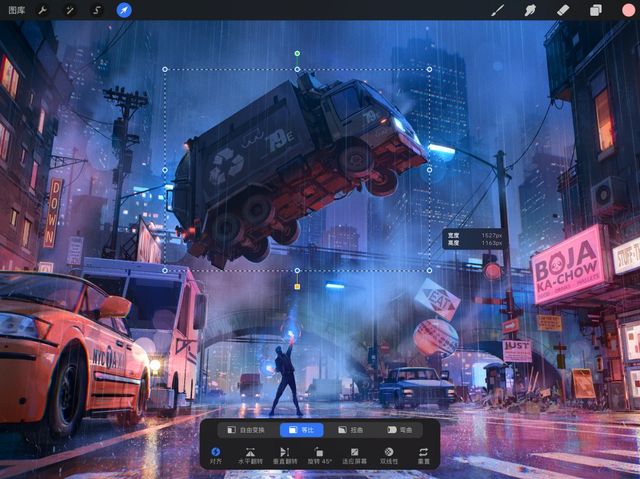This screenshot has height=479, width=640.
Task: Click the top-center bounding box handle
Action: tap(297, 69)
